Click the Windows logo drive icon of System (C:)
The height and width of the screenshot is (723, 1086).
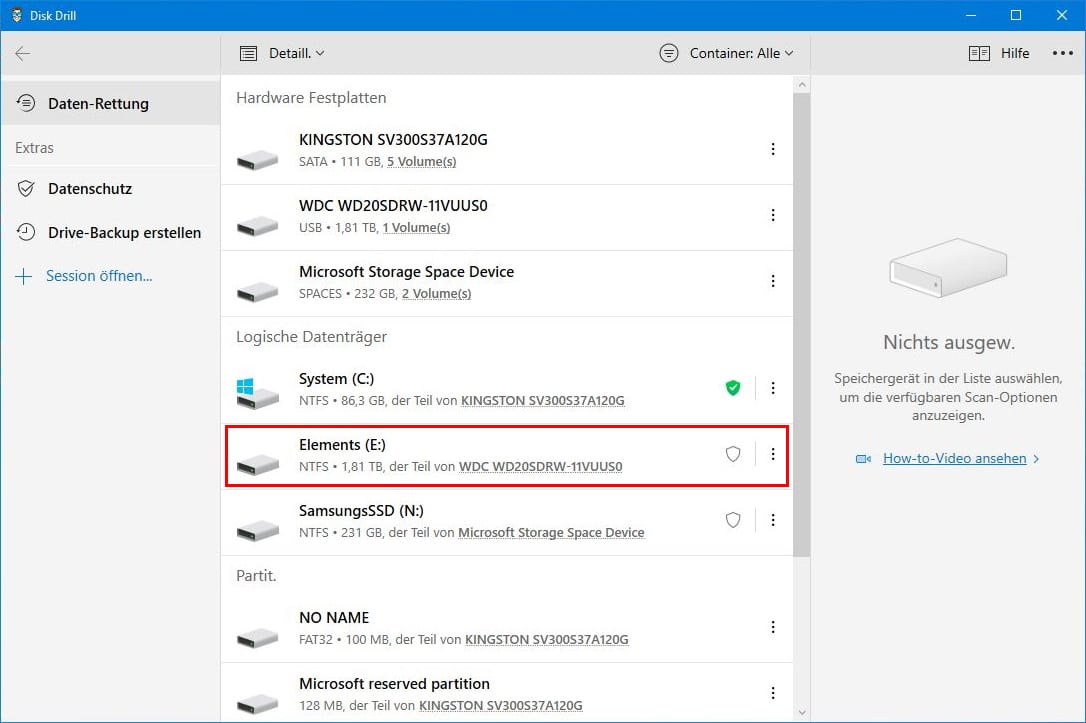[x=257, y=393]
